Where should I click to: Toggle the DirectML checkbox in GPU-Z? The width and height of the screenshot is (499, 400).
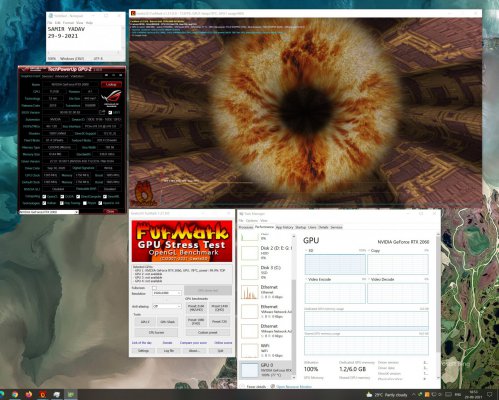click(x=105, y=197)
